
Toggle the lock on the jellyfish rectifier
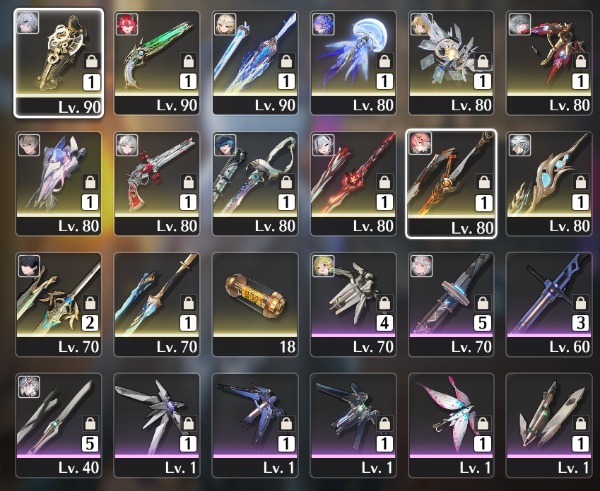[384, 61]
